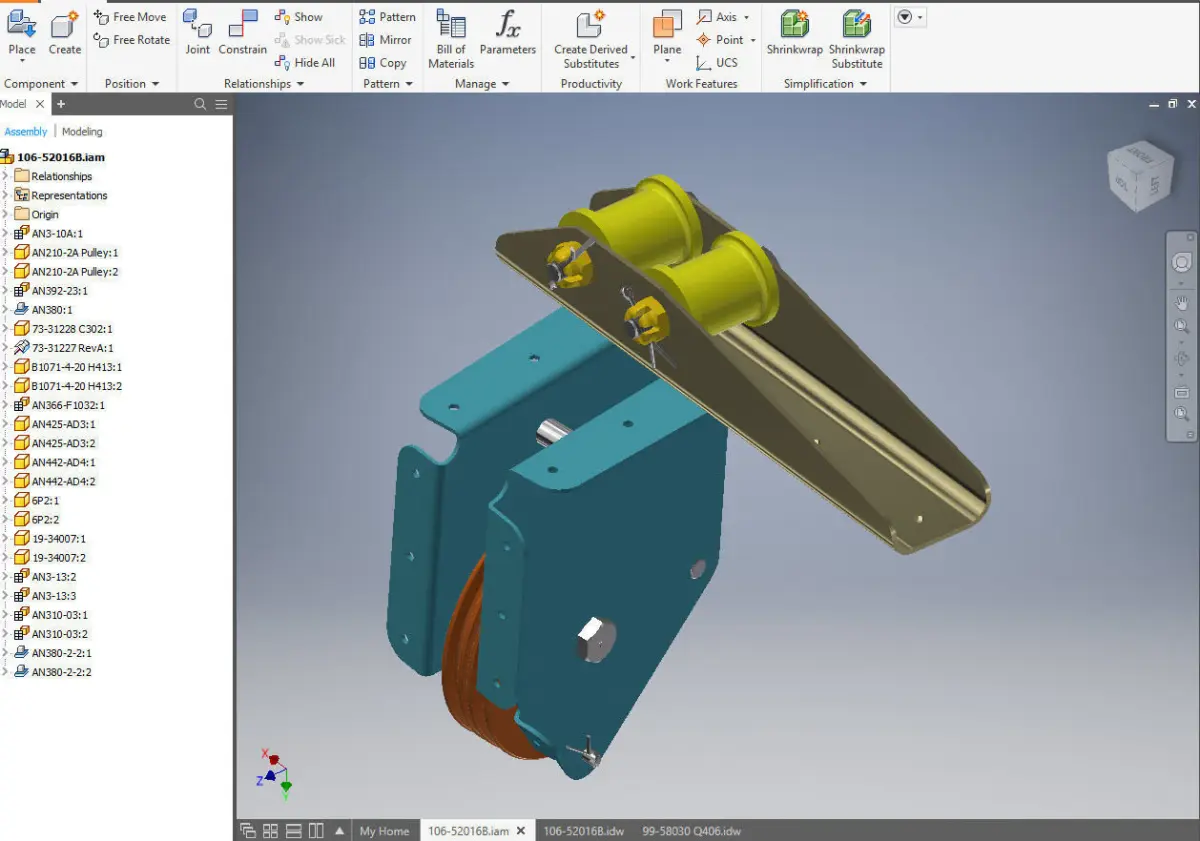Click the work Point tool
Screen dimensions: 1200x841
[719, 40]
